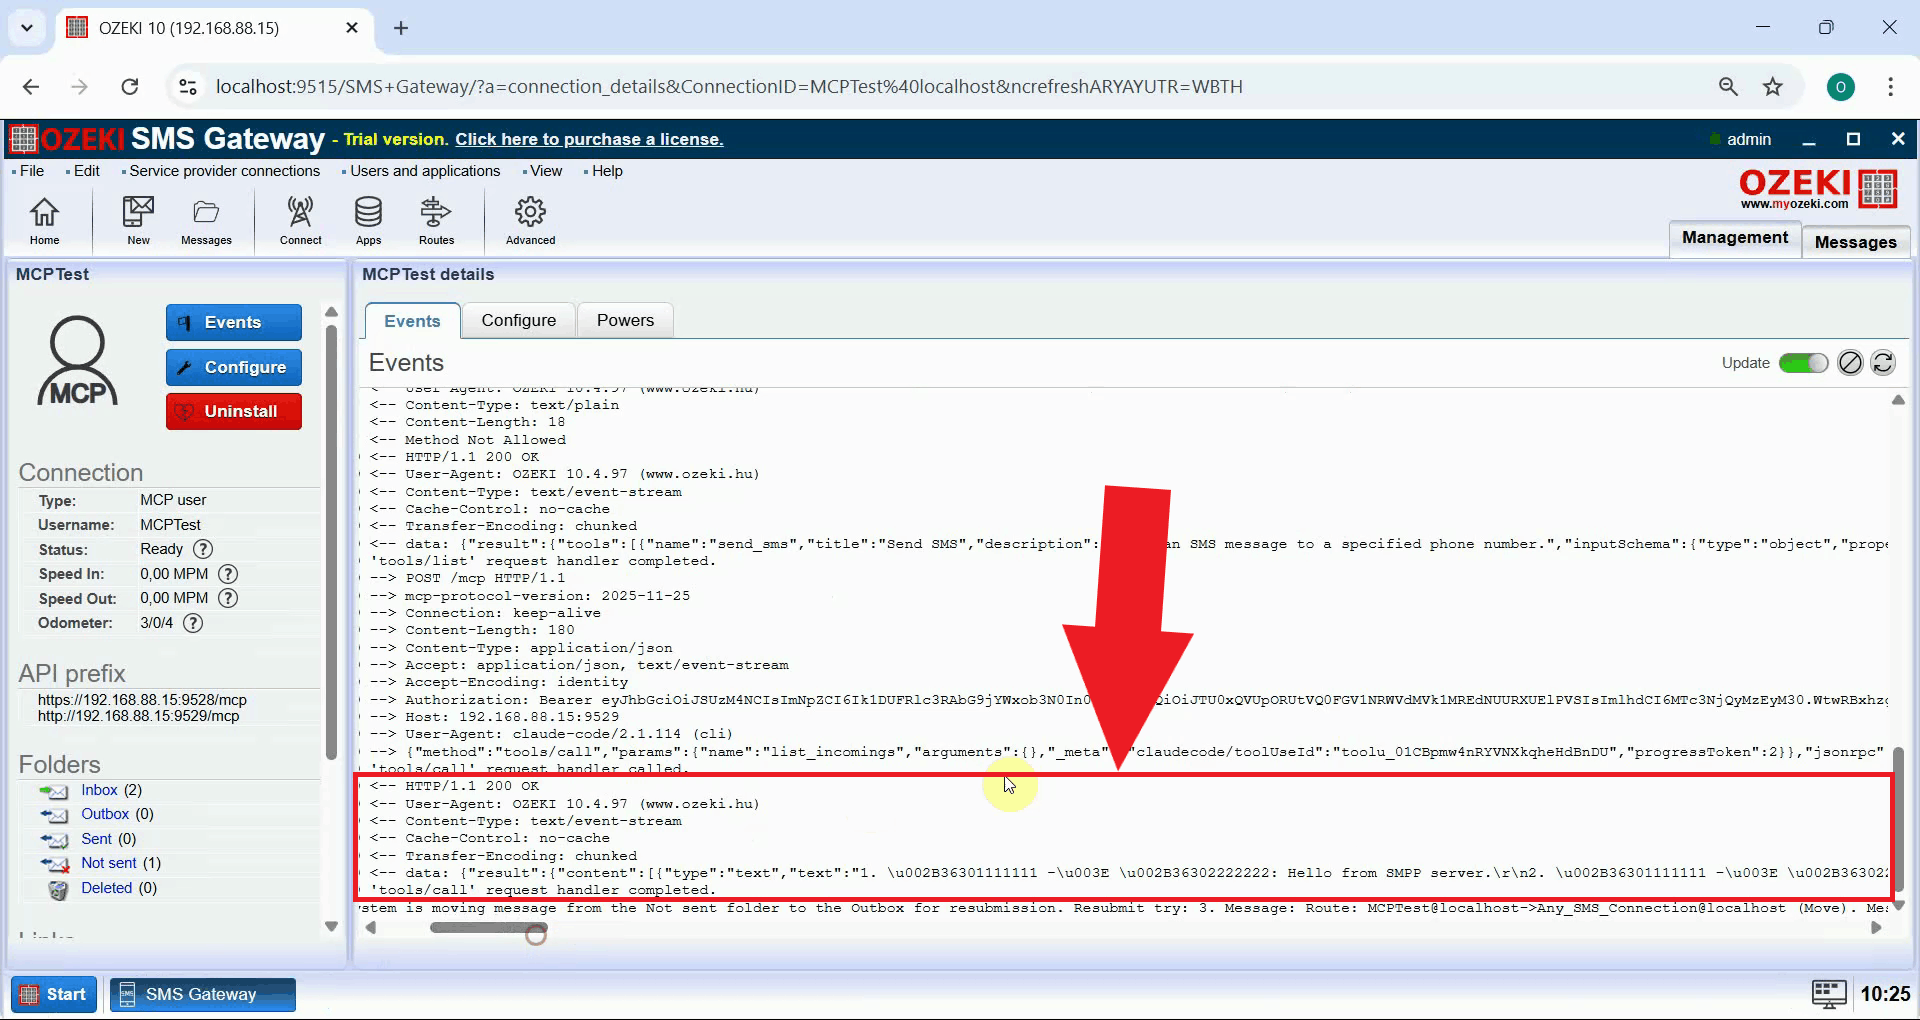
Task: Click the New message toolbar icon
Action: click(138, 220)
